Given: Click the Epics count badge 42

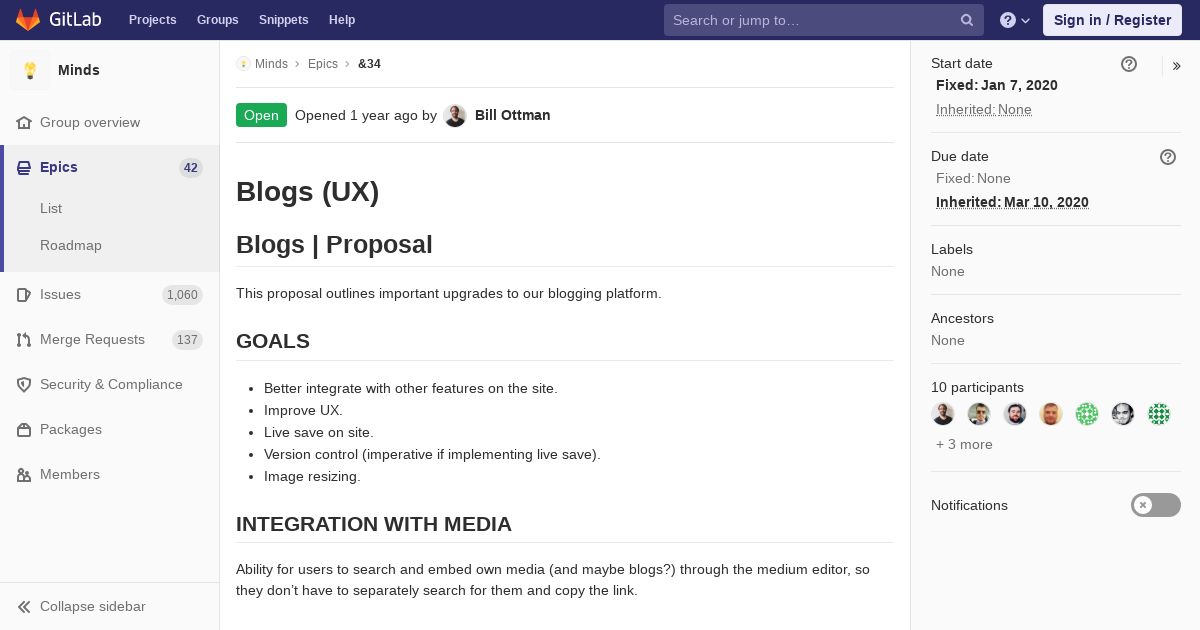Looking at the screenshot, I should pos(191,168).
